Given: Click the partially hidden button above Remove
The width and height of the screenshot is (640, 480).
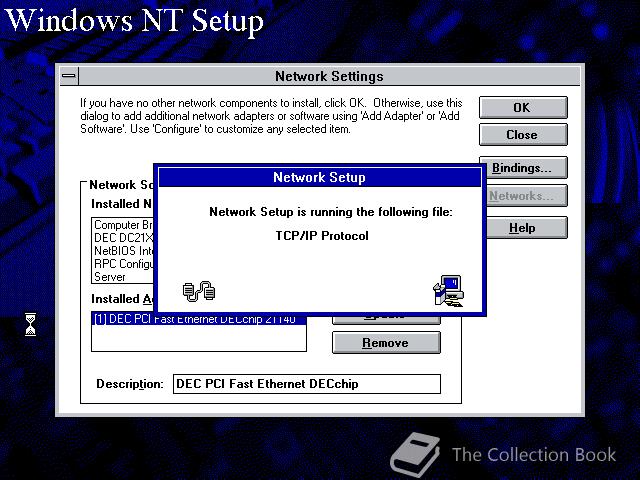Looking at the screenshot, I should click(x=386, y=320).
